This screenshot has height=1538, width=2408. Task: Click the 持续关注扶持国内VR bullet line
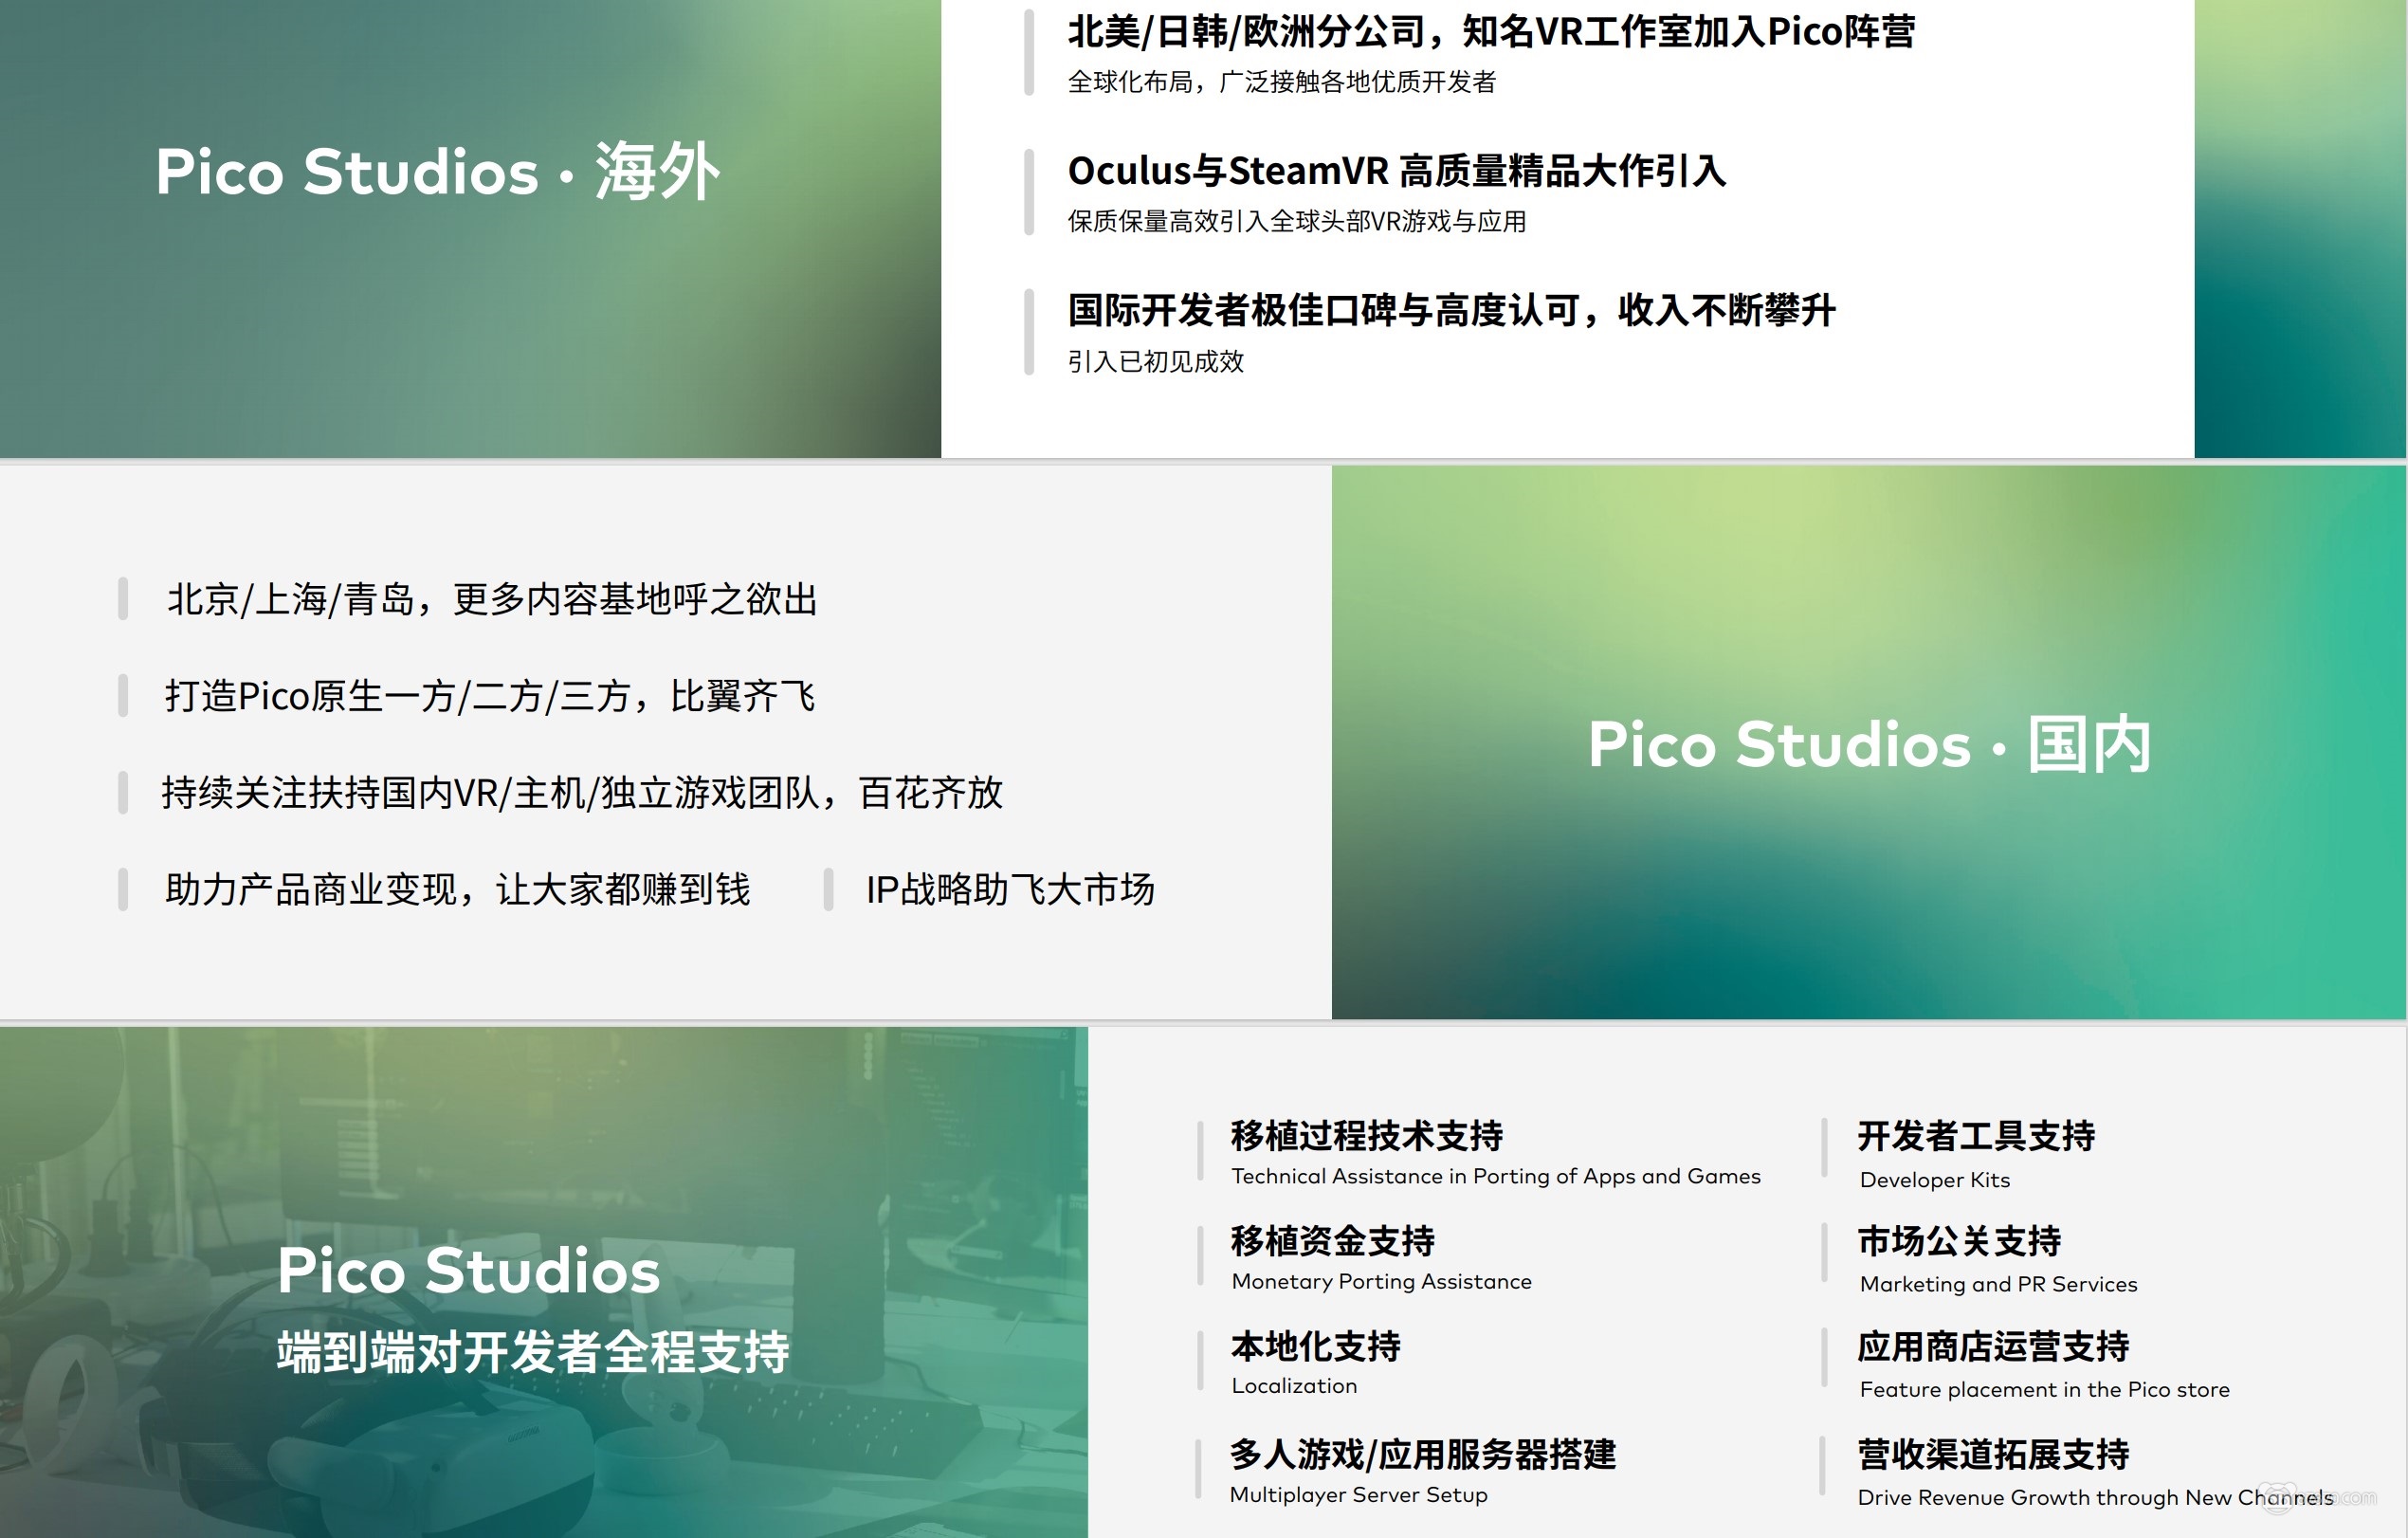582,793
